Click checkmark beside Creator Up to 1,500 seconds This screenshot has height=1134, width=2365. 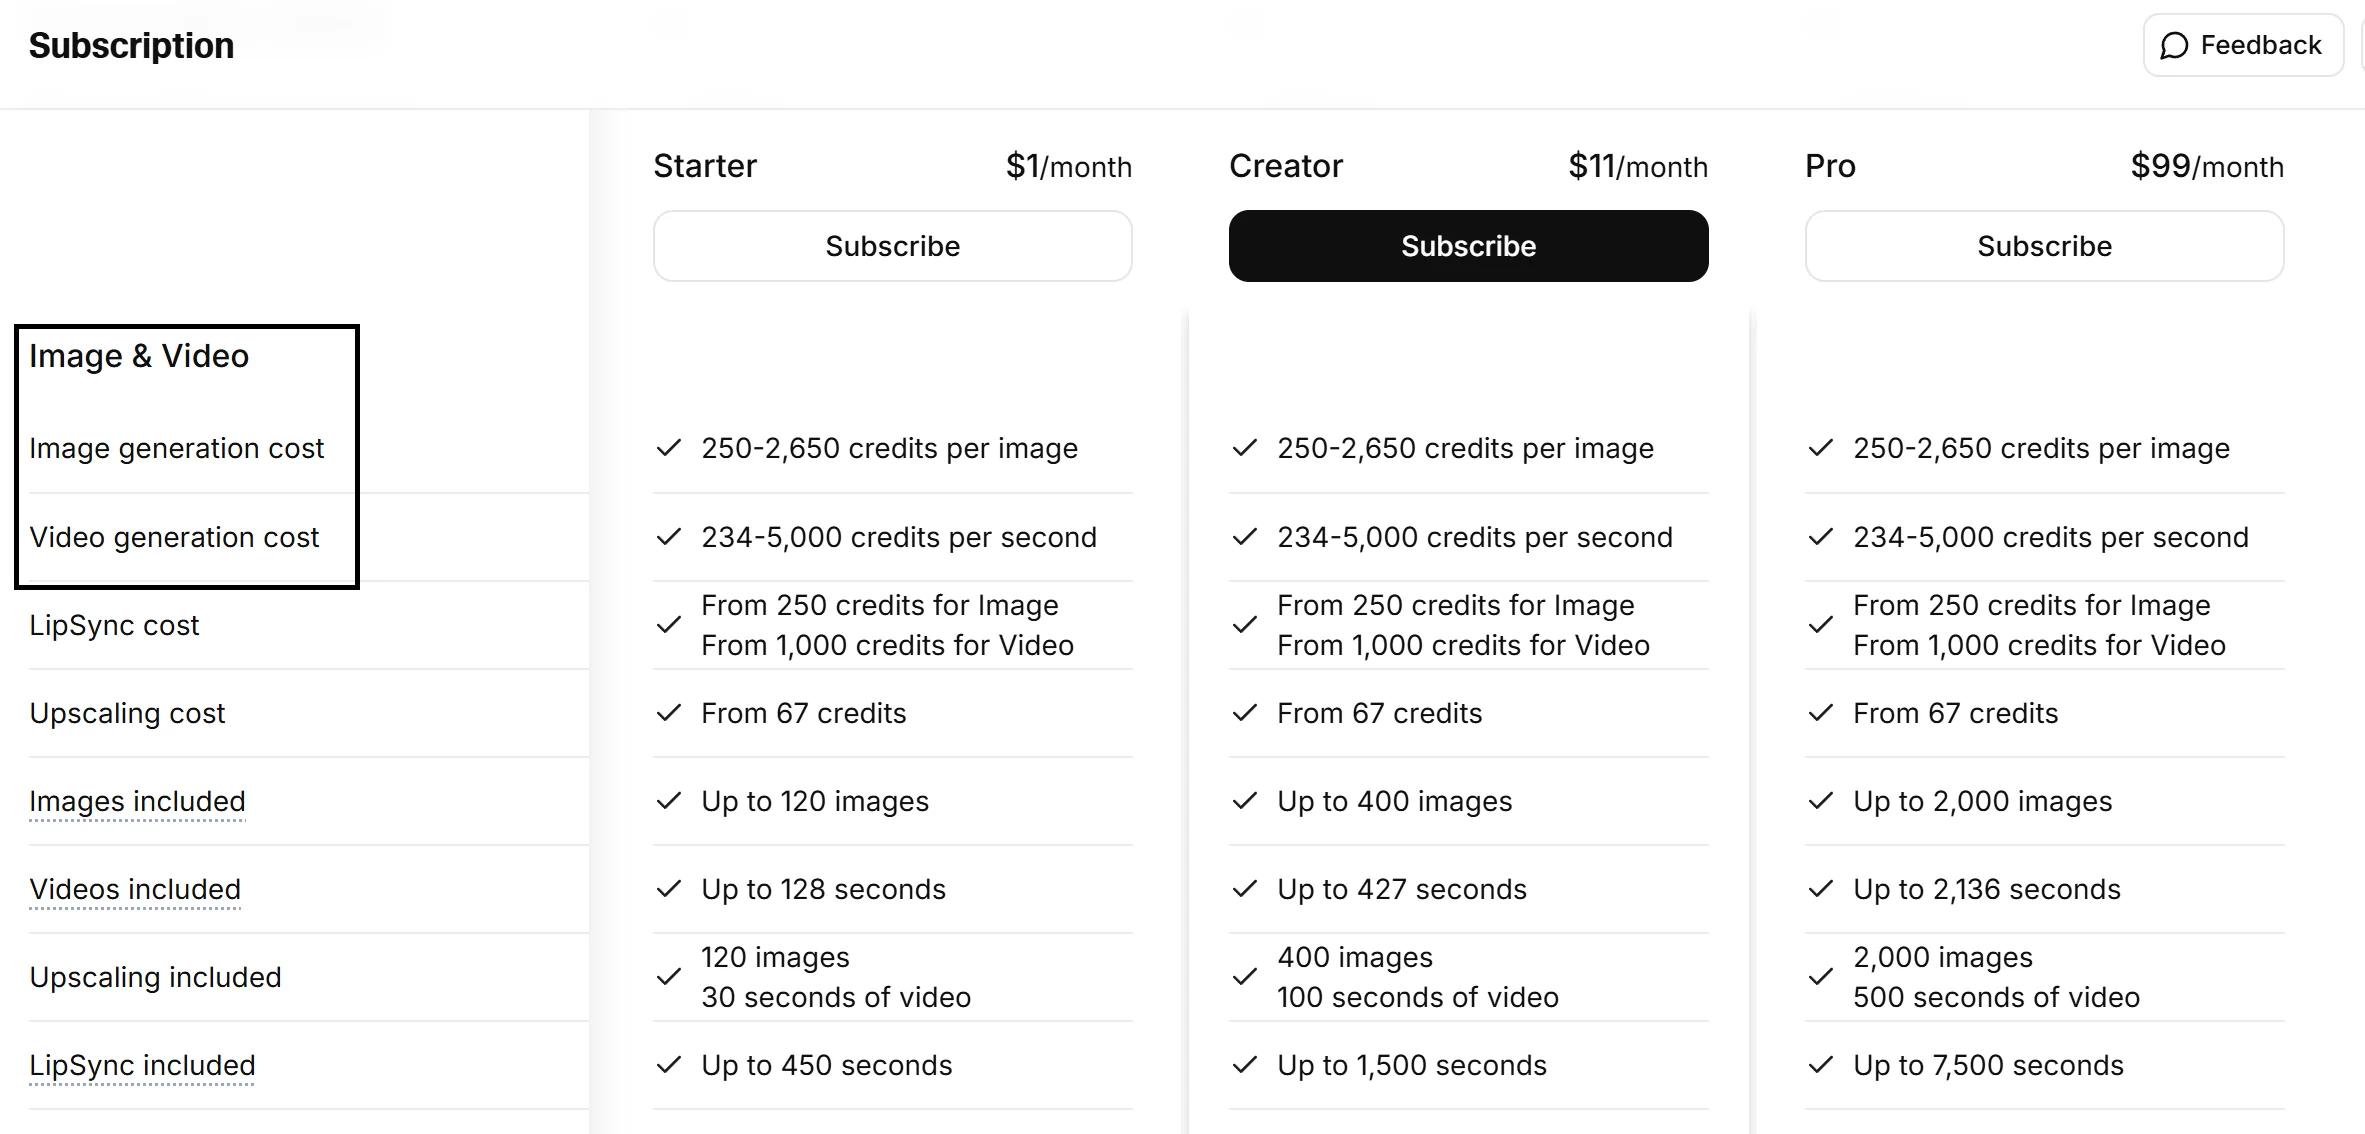point(1244,1065)
